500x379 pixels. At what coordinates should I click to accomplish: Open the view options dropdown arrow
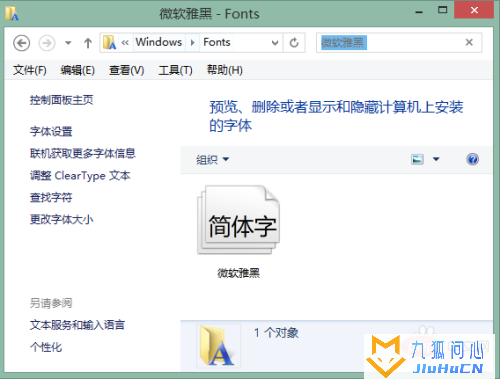coord(436,159)
